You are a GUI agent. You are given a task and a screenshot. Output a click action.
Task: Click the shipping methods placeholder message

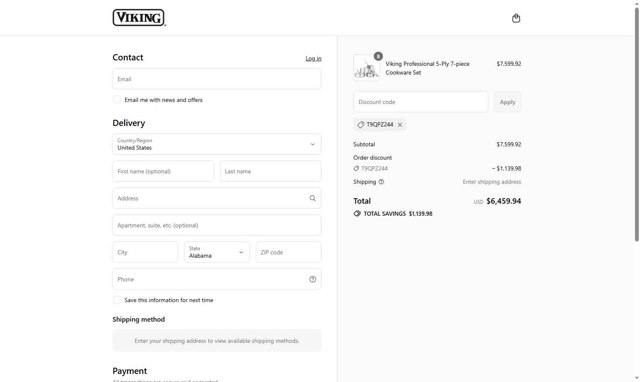(x=217, y=341)
